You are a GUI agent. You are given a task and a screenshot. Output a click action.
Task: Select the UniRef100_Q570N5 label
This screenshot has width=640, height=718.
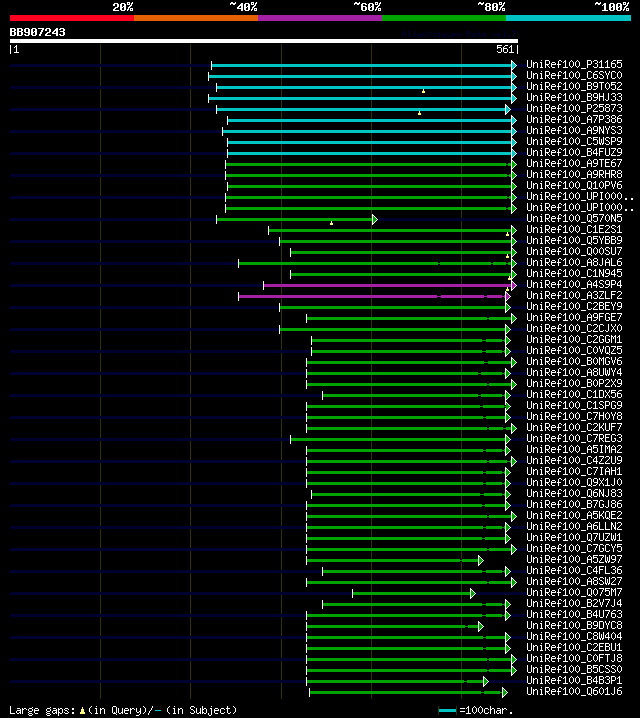point(574,218)
